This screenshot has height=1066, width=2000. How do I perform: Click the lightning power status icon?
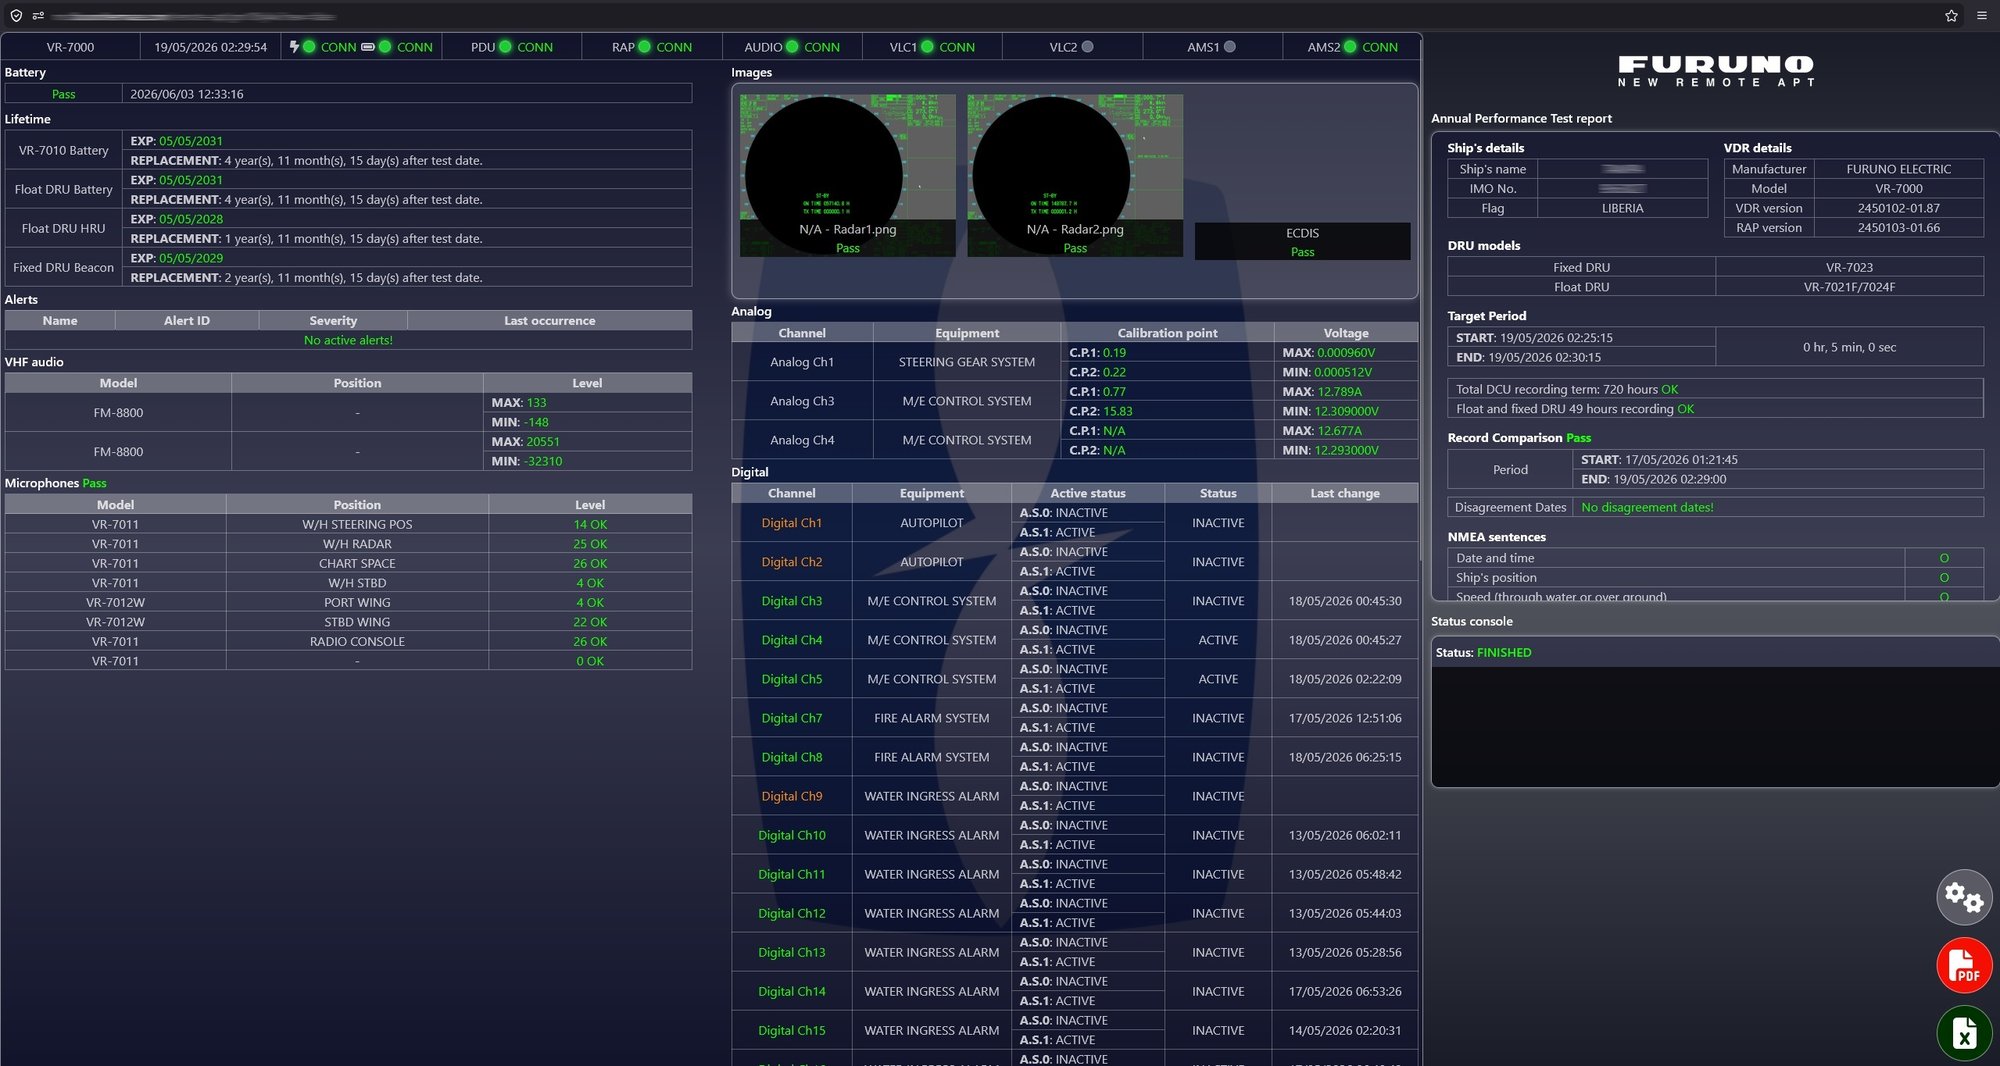(294, 46)
